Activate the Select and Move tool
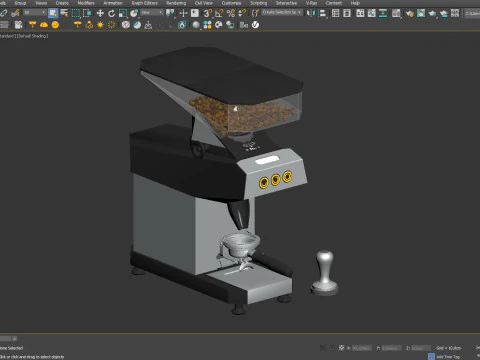 (x=100, y=13)
